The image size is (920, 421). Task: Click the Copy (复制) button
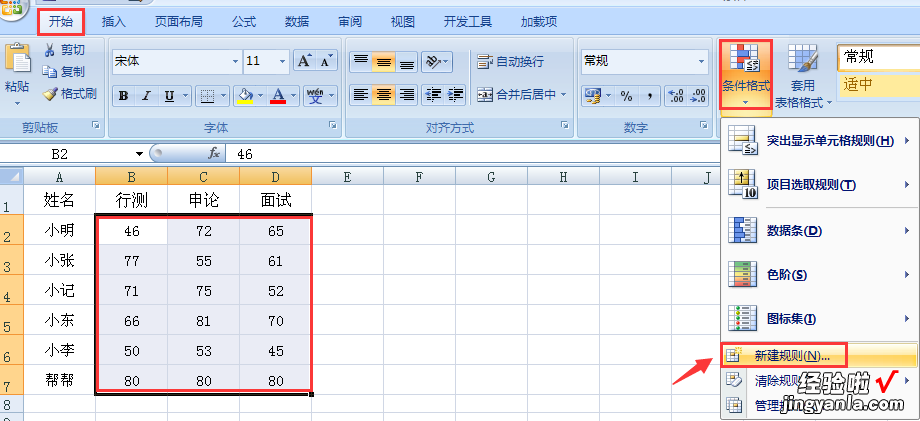(65, 72)
